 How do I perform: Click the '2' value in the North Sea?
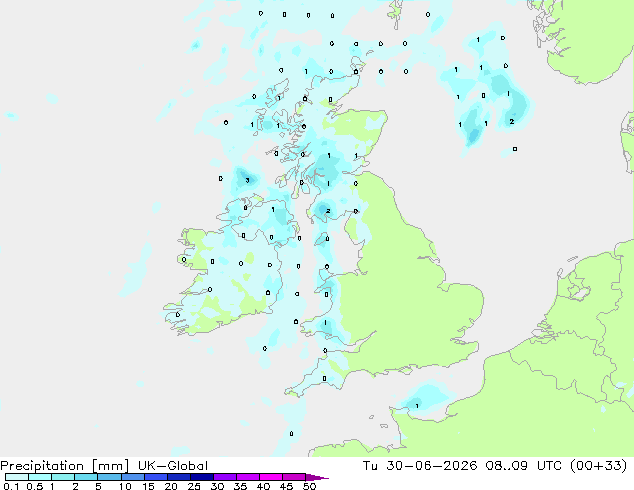pos(512,121)
